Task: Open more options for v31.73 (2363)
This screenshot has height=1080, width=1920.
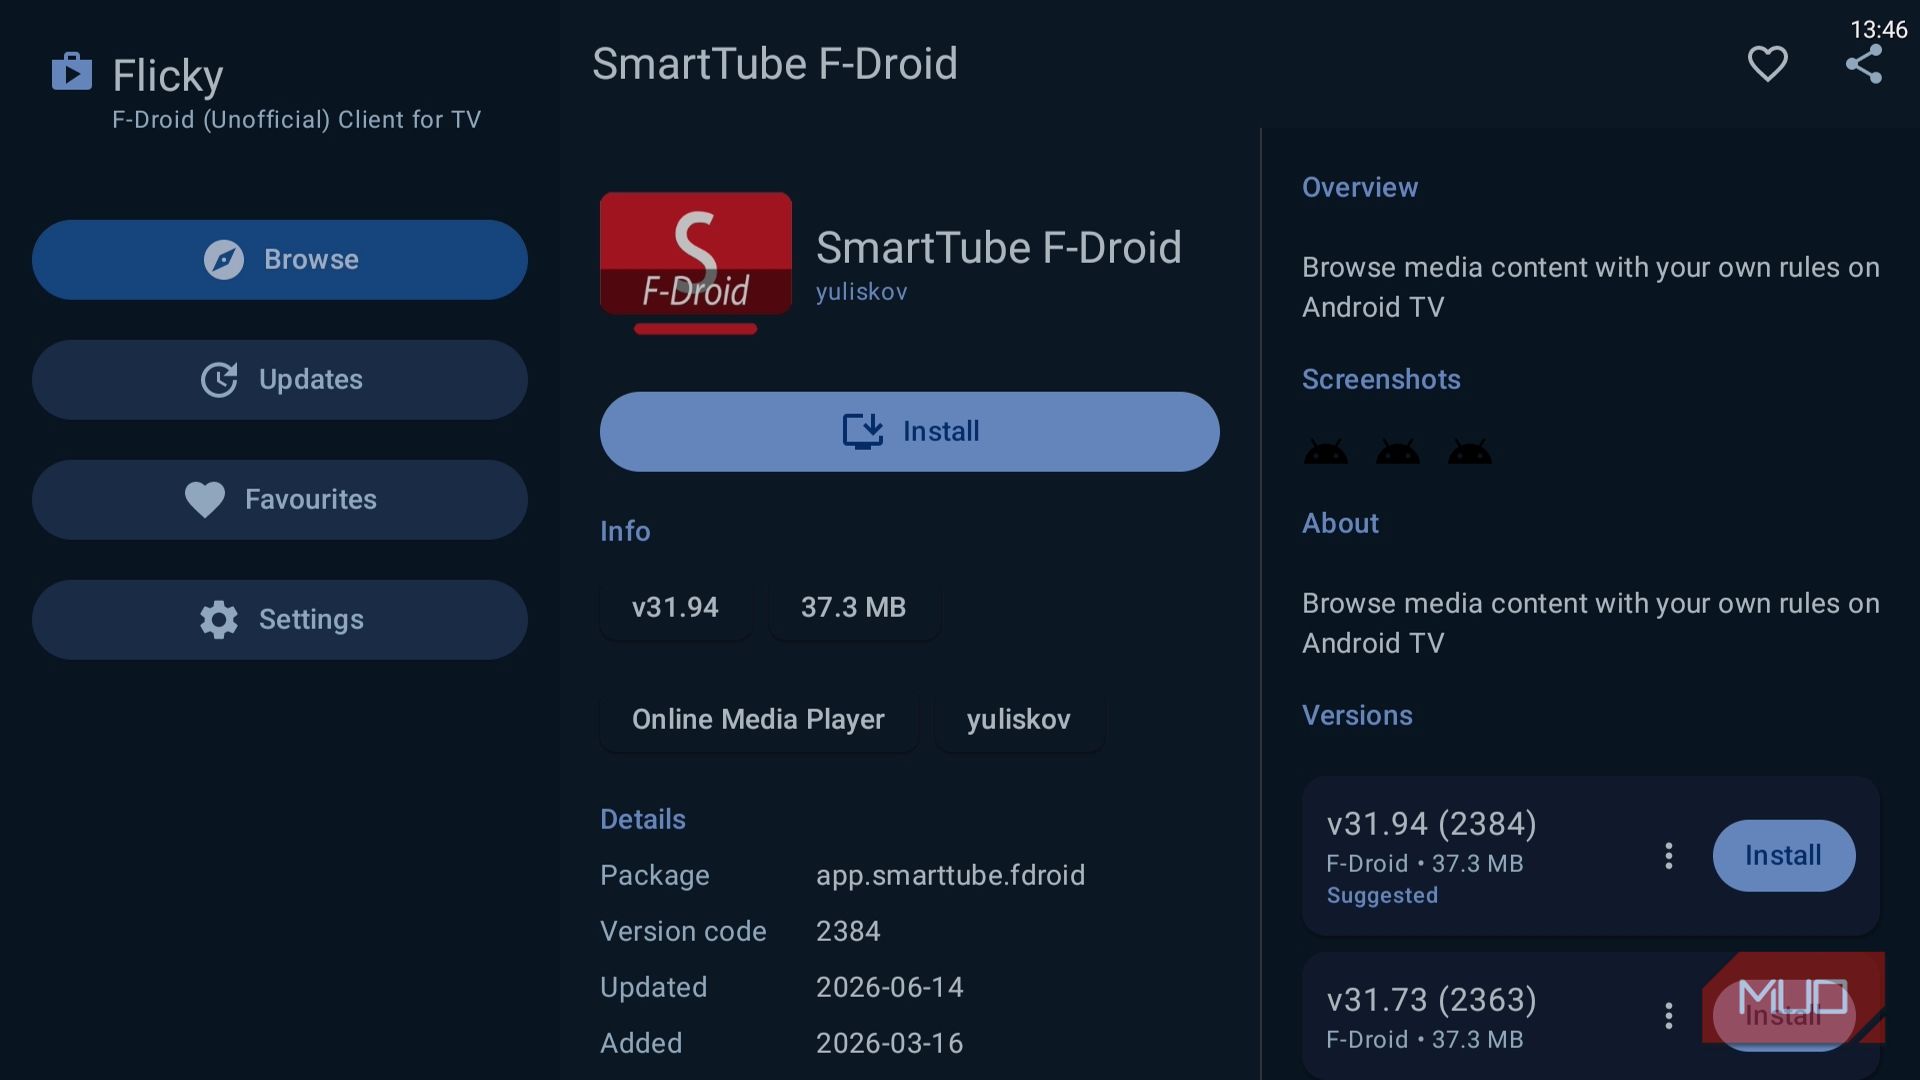Action: (1668, 1016)
